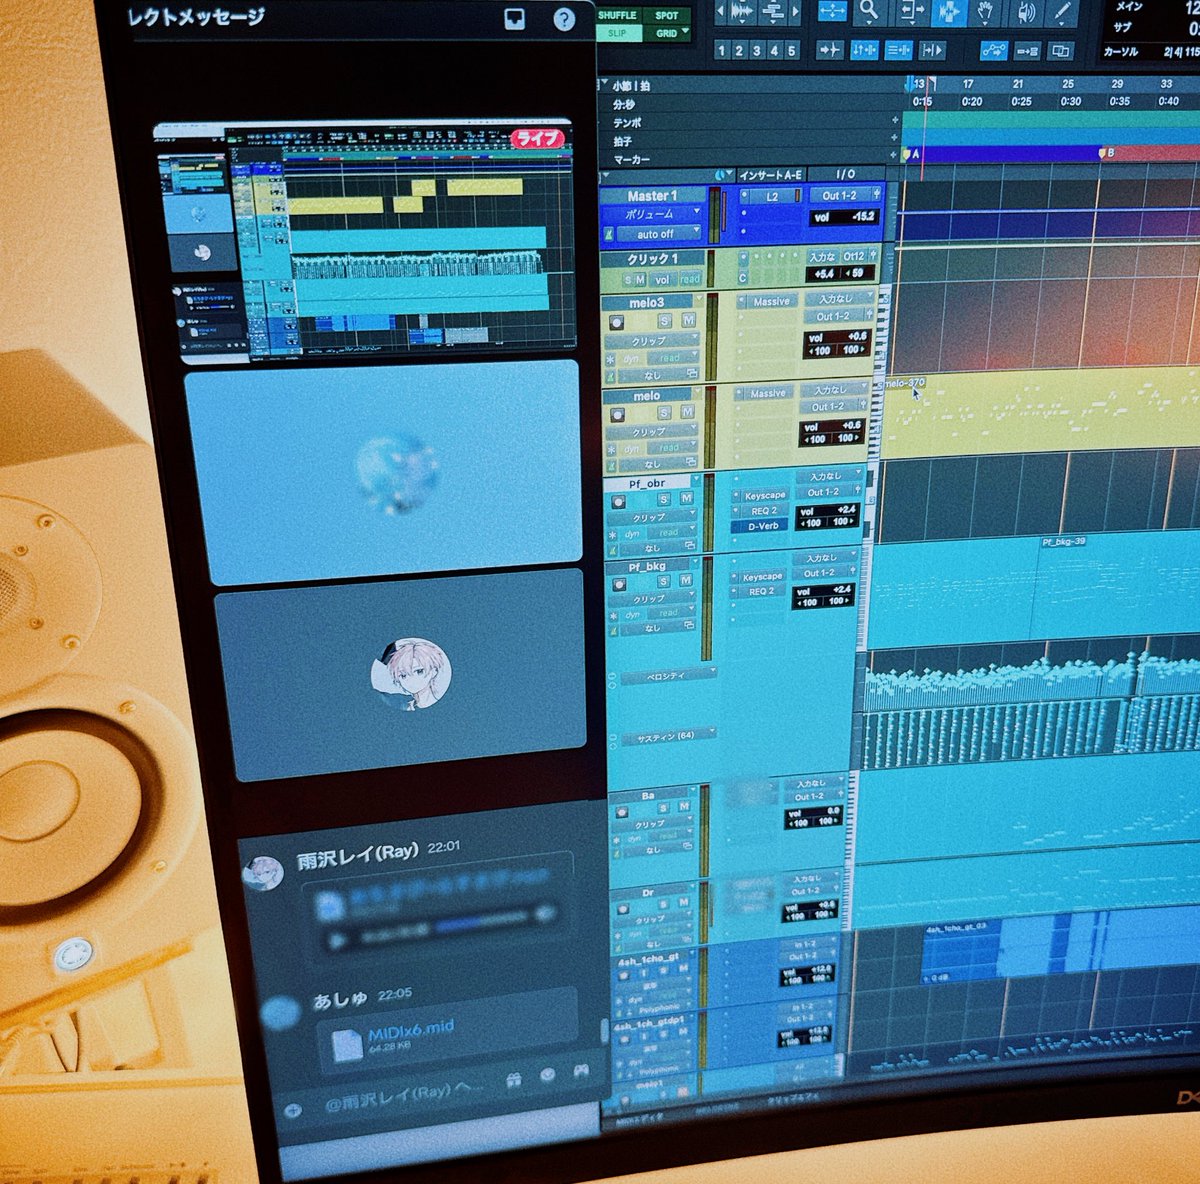The width and height of the screenshot is (1200, 1184).
Task: Enable SHUFFLE edit mode
Action: point(617,15)
